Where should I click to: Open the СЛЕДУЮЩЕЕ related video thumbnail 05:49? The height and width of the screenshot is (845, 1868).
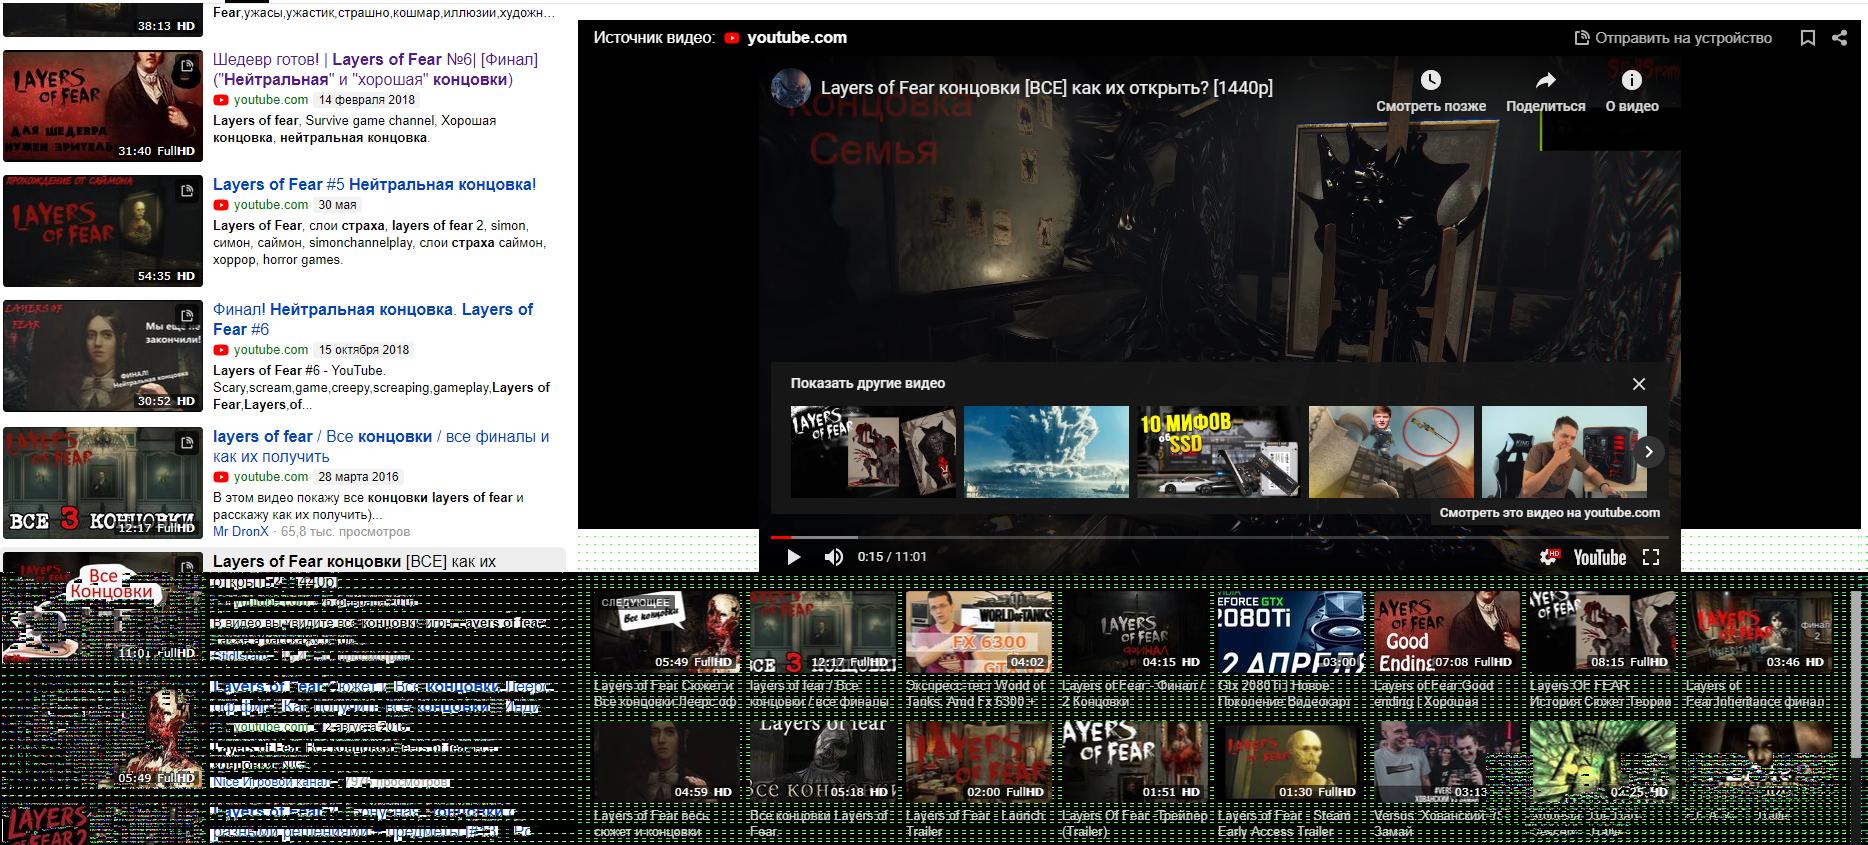point(667,631)
